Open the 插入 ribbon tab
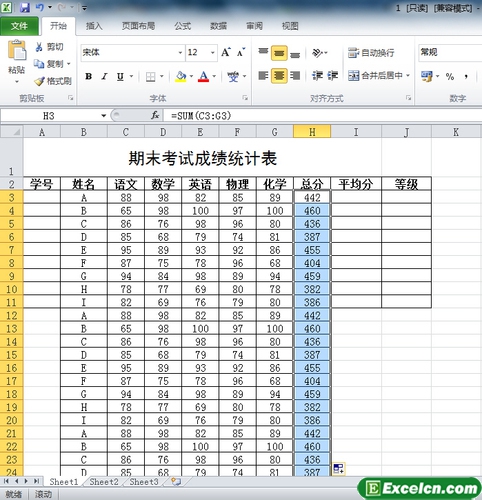Screen dimensions: 482x500 click(94, 26)
